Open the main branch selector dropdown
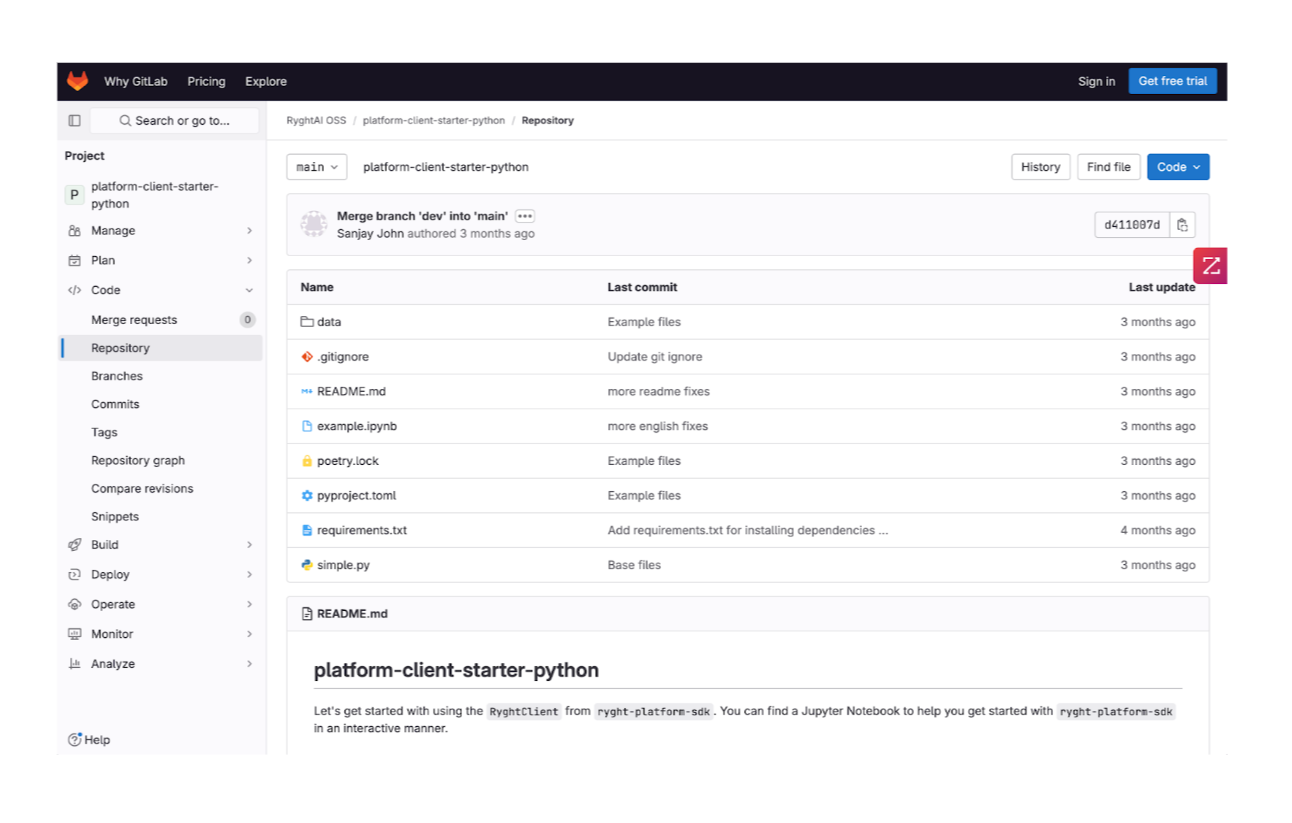Screen dimensions: 1292x823 click(316, 167)
